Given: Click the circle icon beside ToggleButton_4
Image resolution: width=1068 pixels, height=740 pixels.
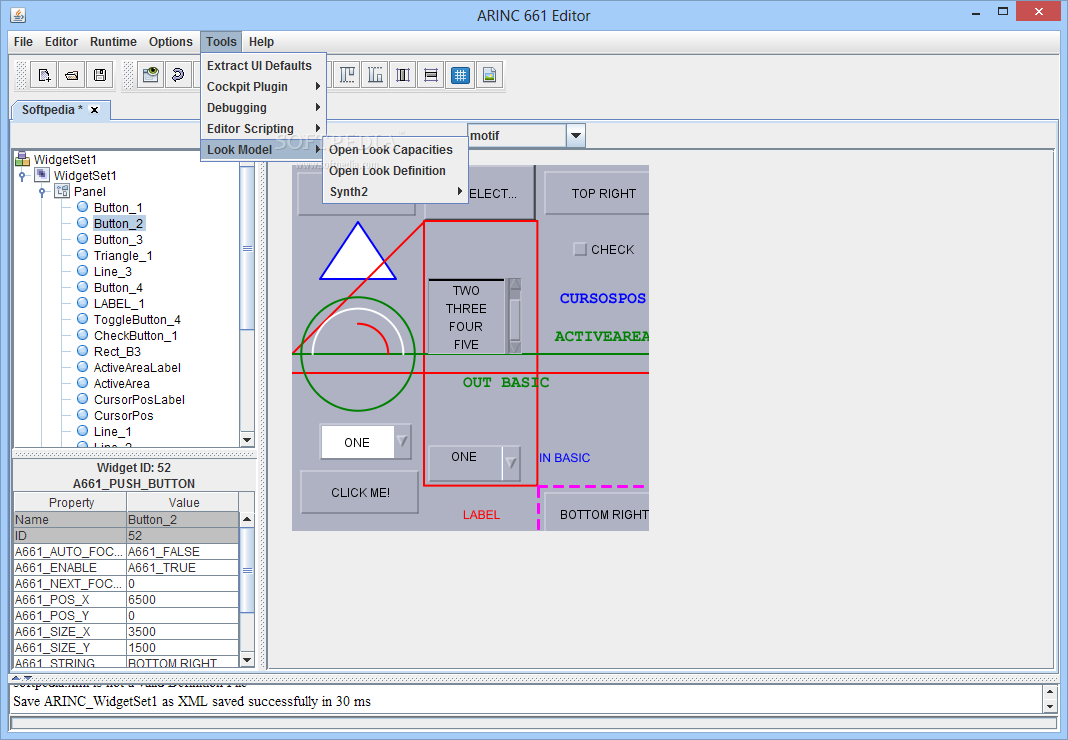Looking at the screenshot, I should (x=82, y=319).
